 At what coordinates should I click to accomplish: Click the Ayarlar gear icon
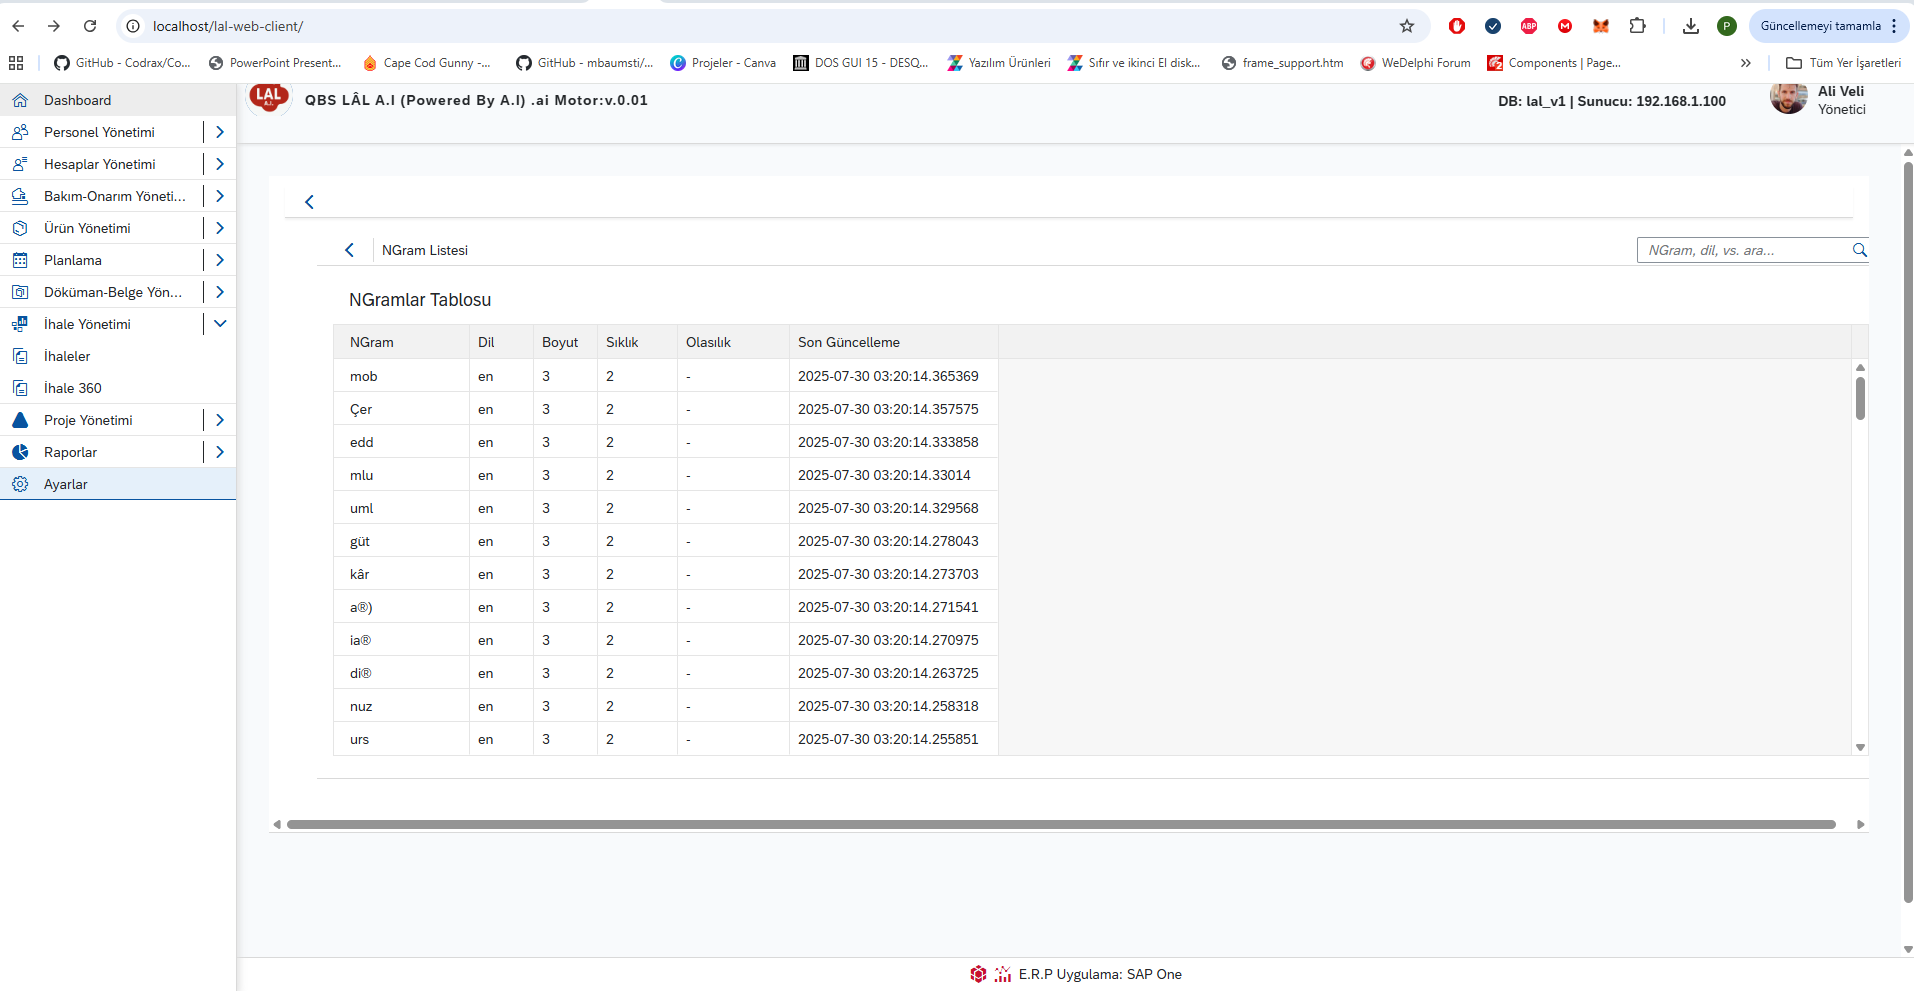20,484
